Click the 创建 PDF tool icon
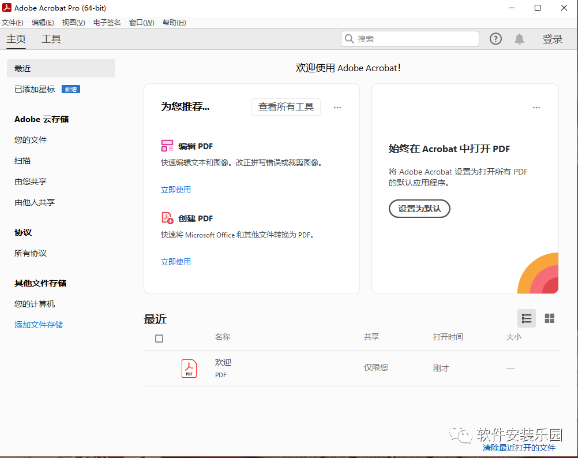This screenshot has height=458, width=578. [x=167, y=218]
